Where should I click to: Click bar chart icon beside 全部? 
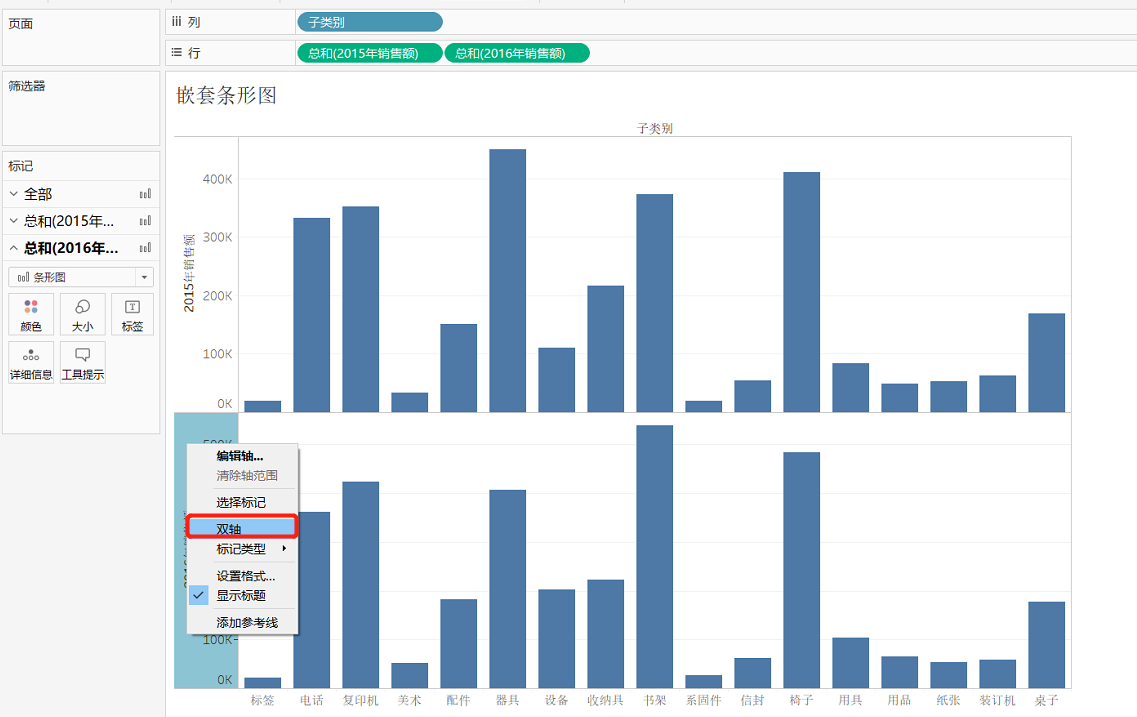click(145, 194)
